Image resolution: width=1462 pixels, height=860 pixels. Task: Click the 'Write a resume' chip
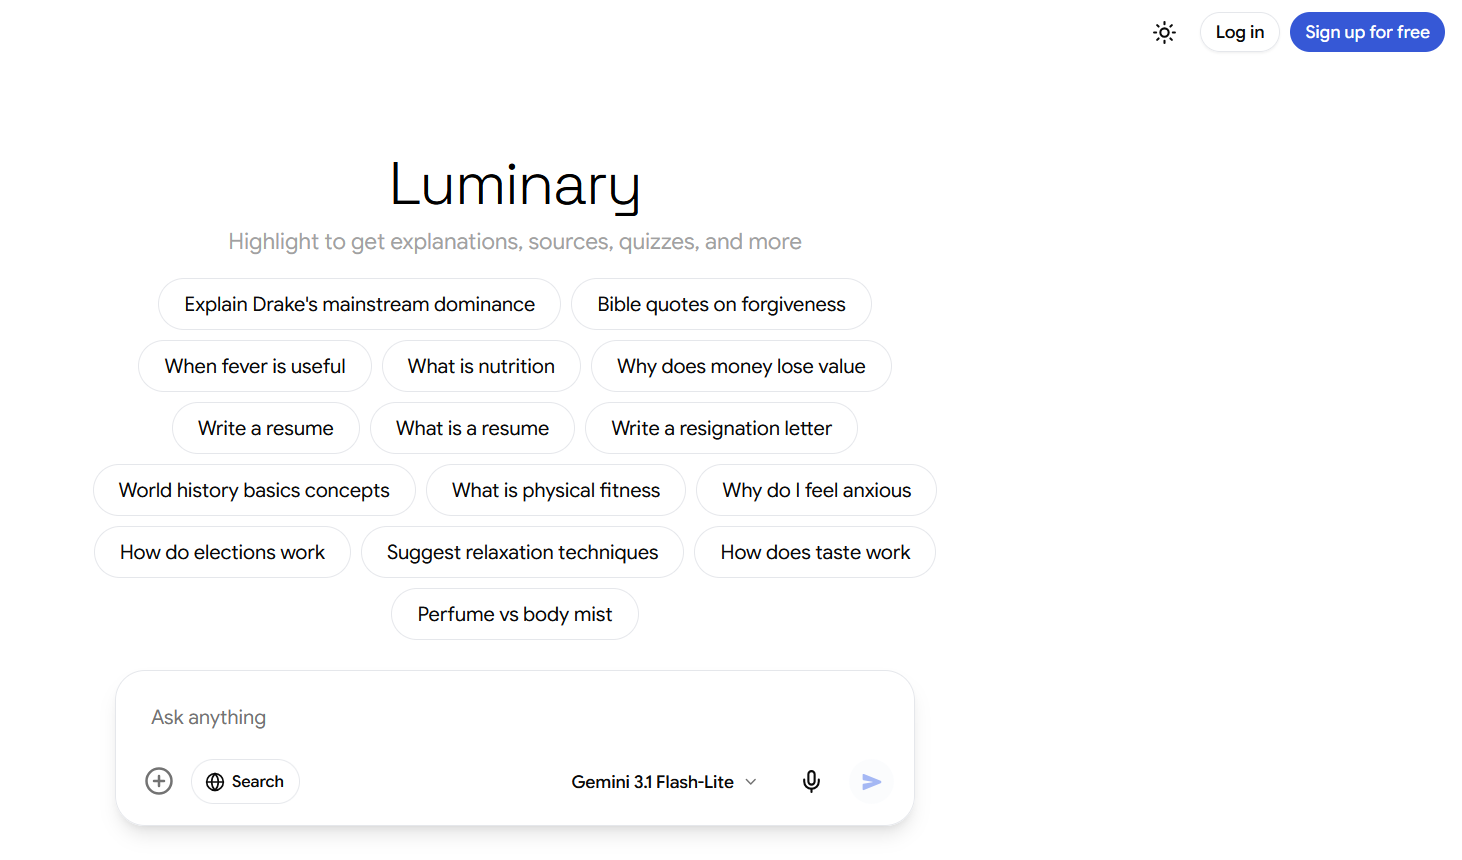(266, 428)
